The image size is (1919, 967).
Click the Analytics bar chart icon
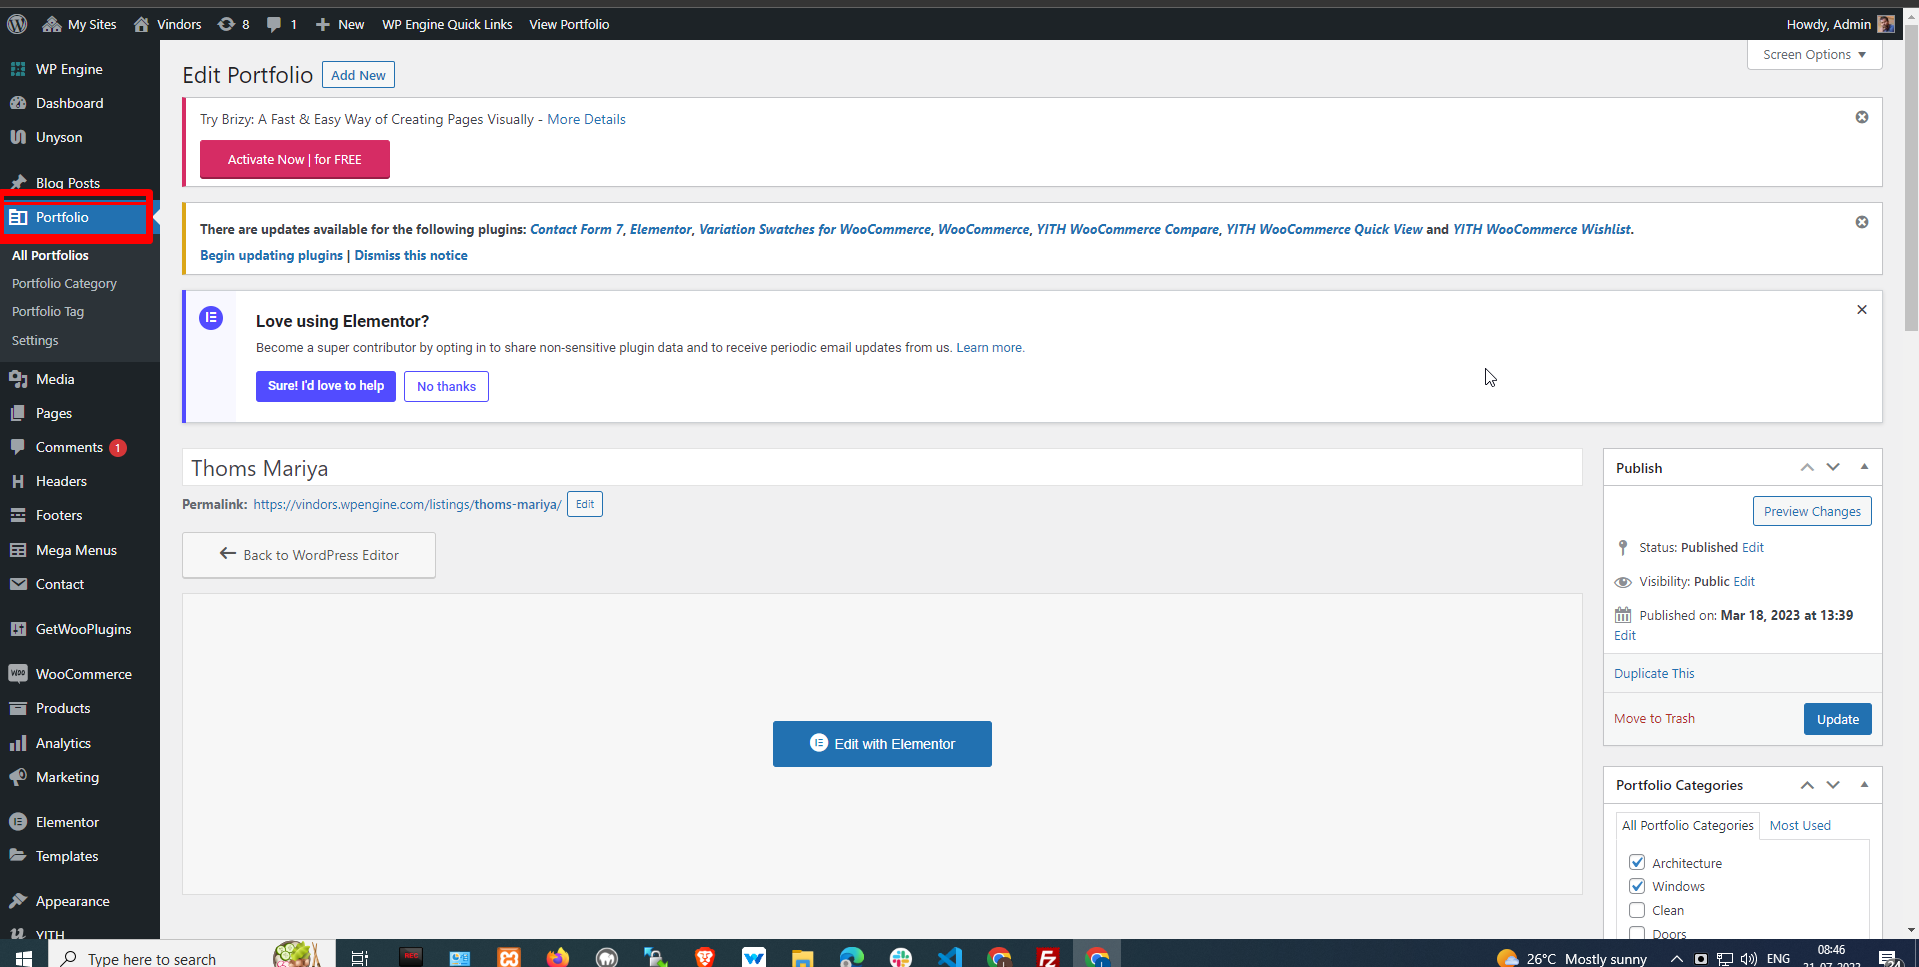coord(18,743)
